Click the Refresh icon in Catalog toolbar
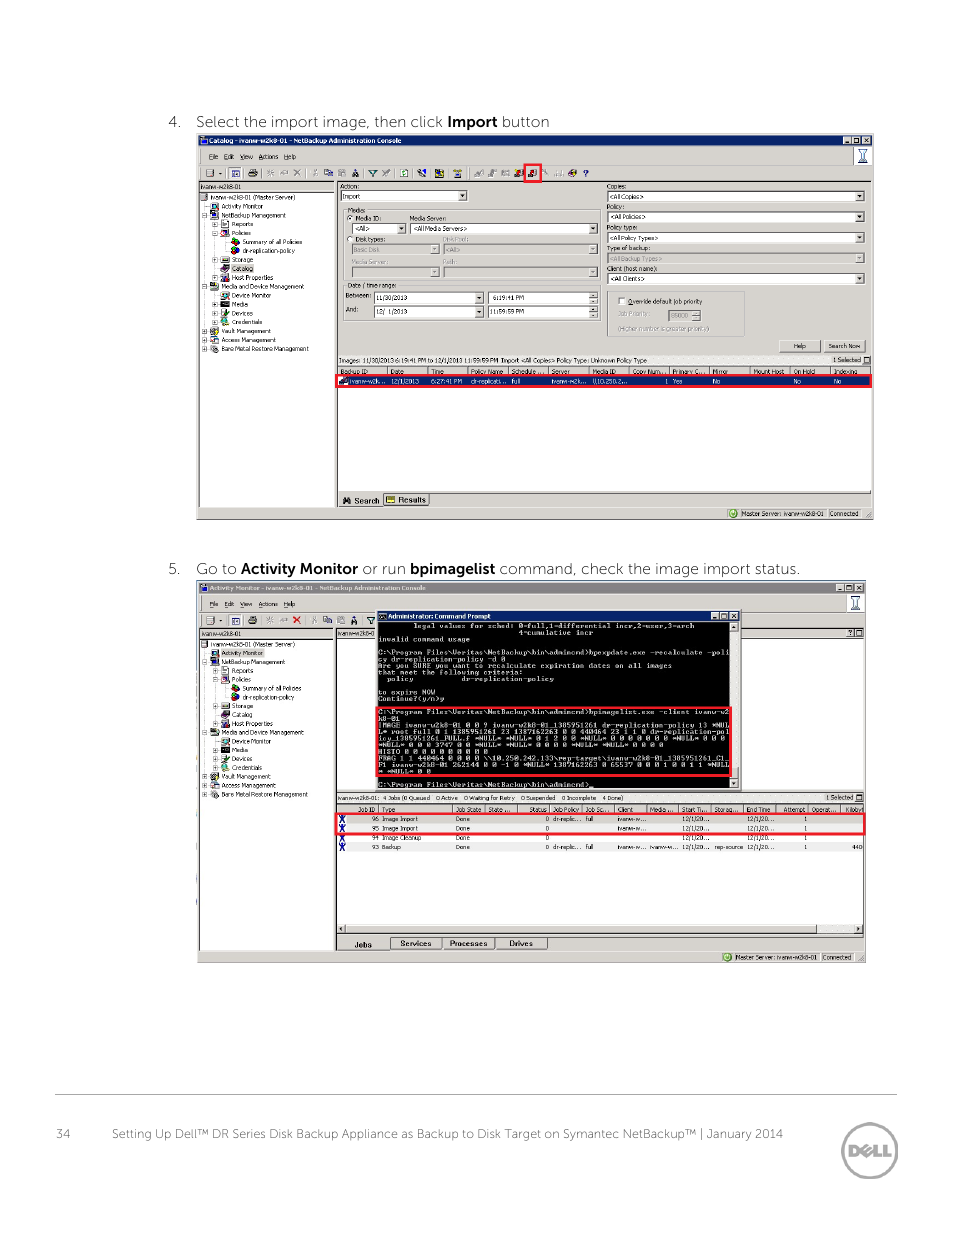The width and height of the screenshot is (954, 1235). coord(404,173)
